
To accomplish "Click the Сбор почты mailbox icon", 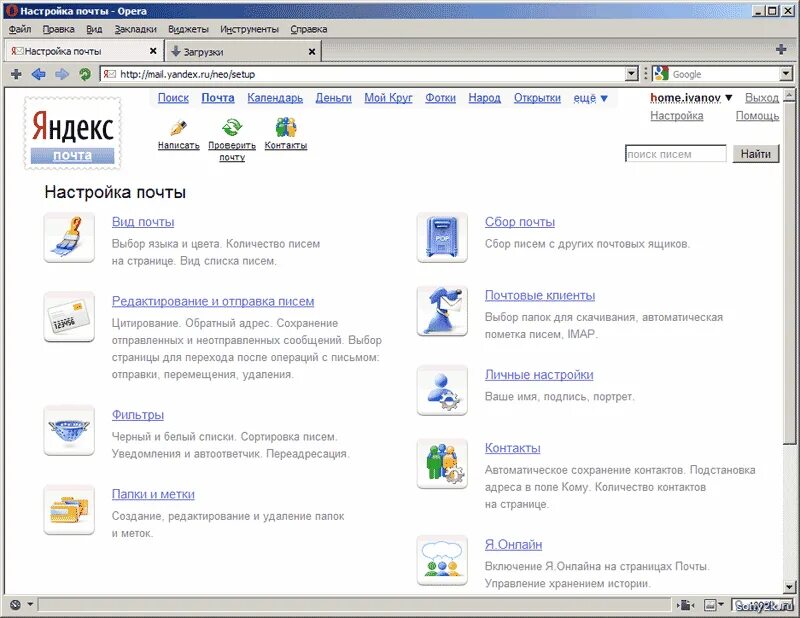I will click(x=442, y=237).
